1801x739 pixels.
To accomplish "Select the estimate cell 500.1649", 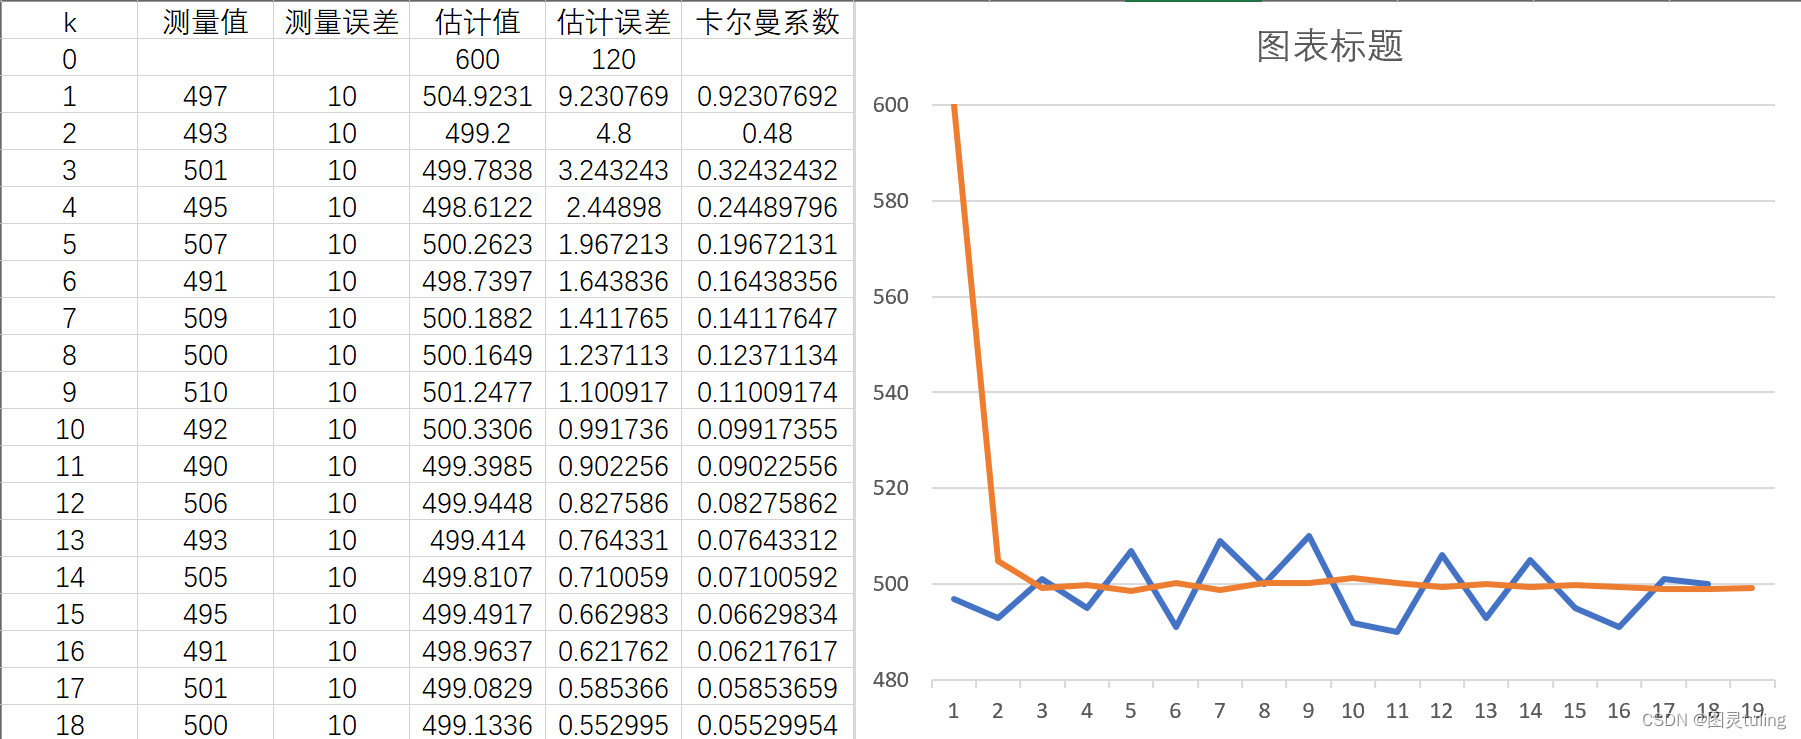I will 477,355.
